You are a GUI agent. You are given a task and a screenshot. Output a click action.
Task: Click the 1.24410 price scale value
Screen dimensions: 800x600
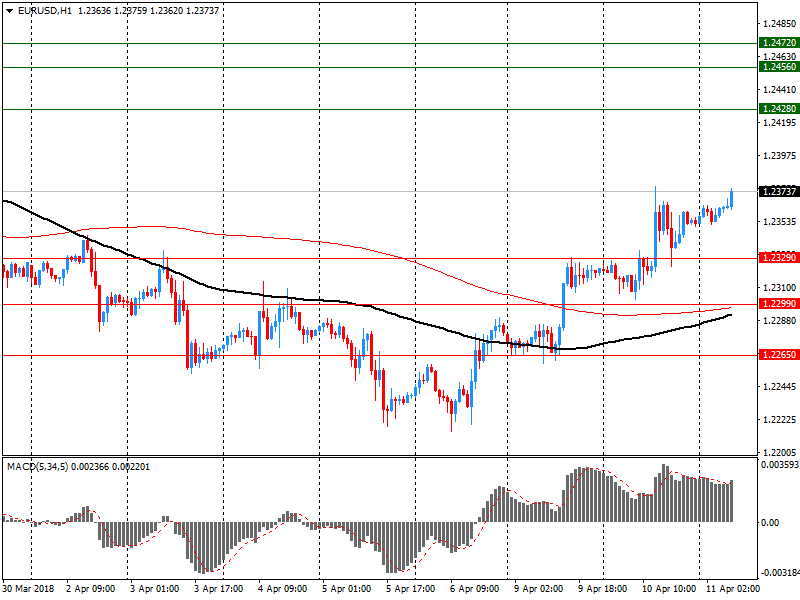pos(779,90)
